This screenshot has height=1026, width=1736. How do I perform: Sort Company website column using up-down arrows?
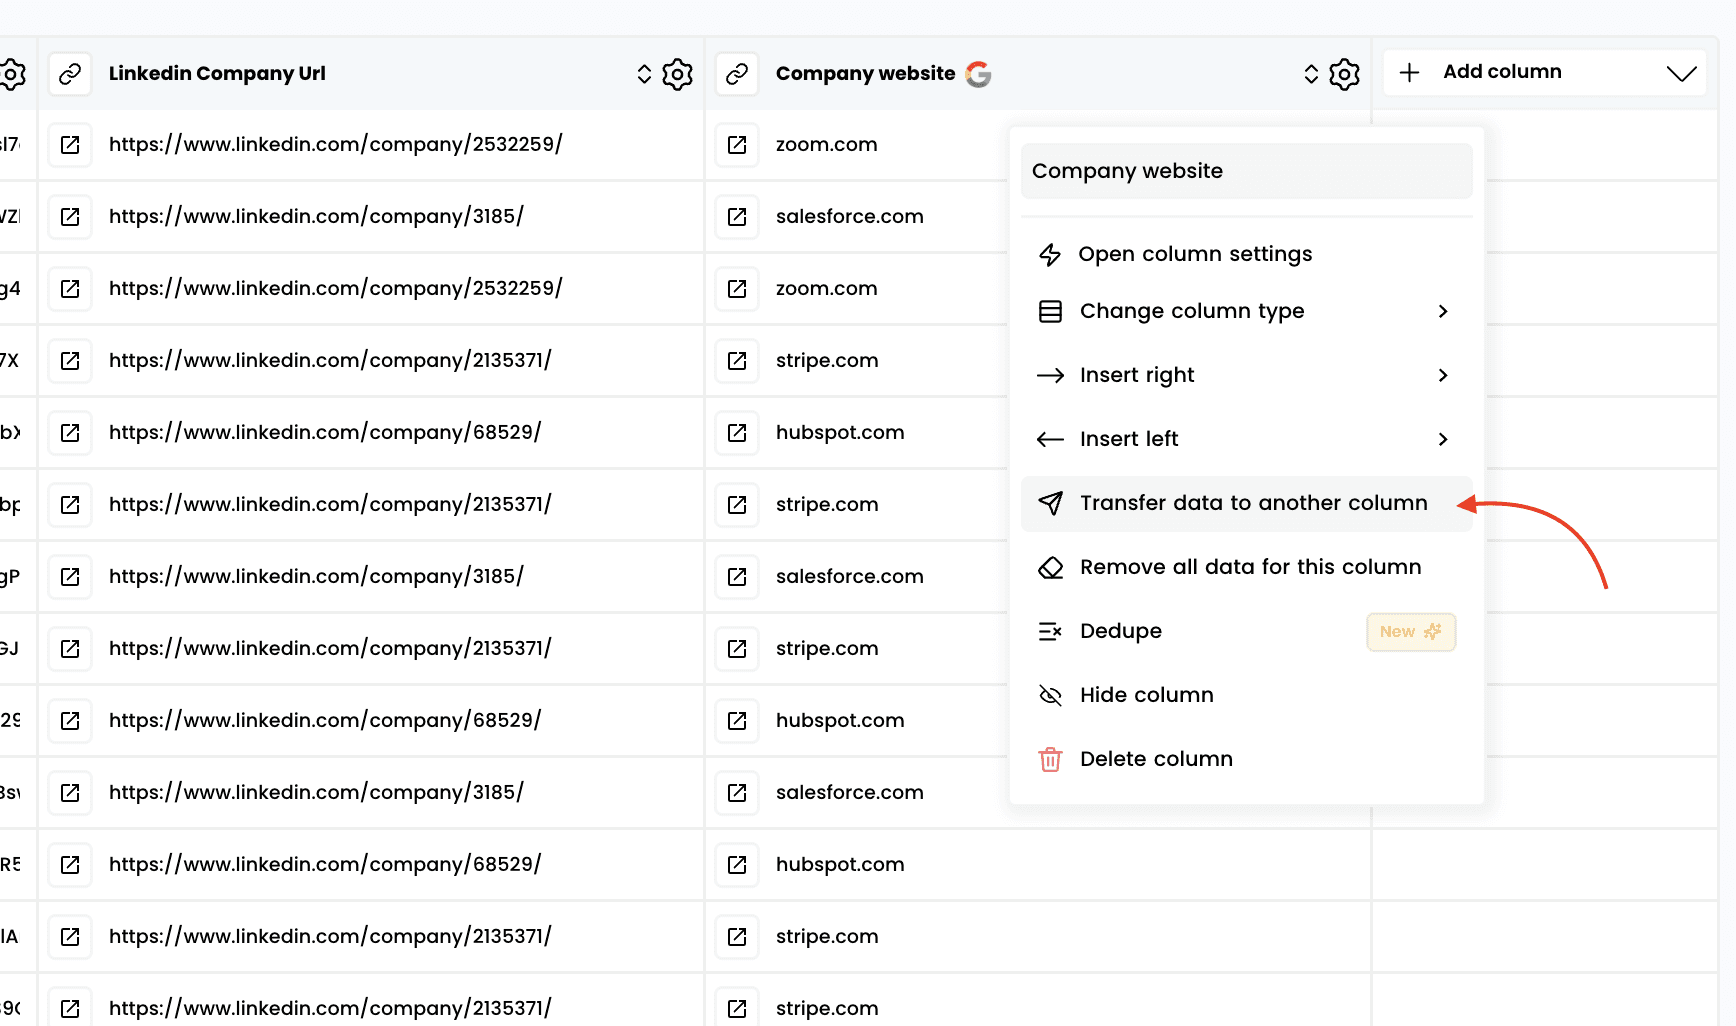click(x=1311, y=74)
